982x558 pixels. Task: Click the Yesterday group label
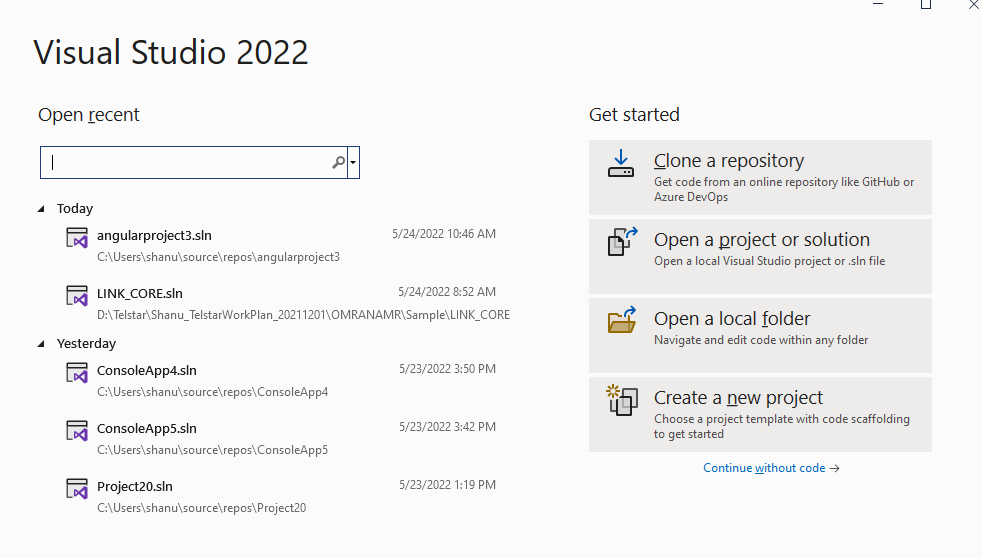click(x=86, y=343)
